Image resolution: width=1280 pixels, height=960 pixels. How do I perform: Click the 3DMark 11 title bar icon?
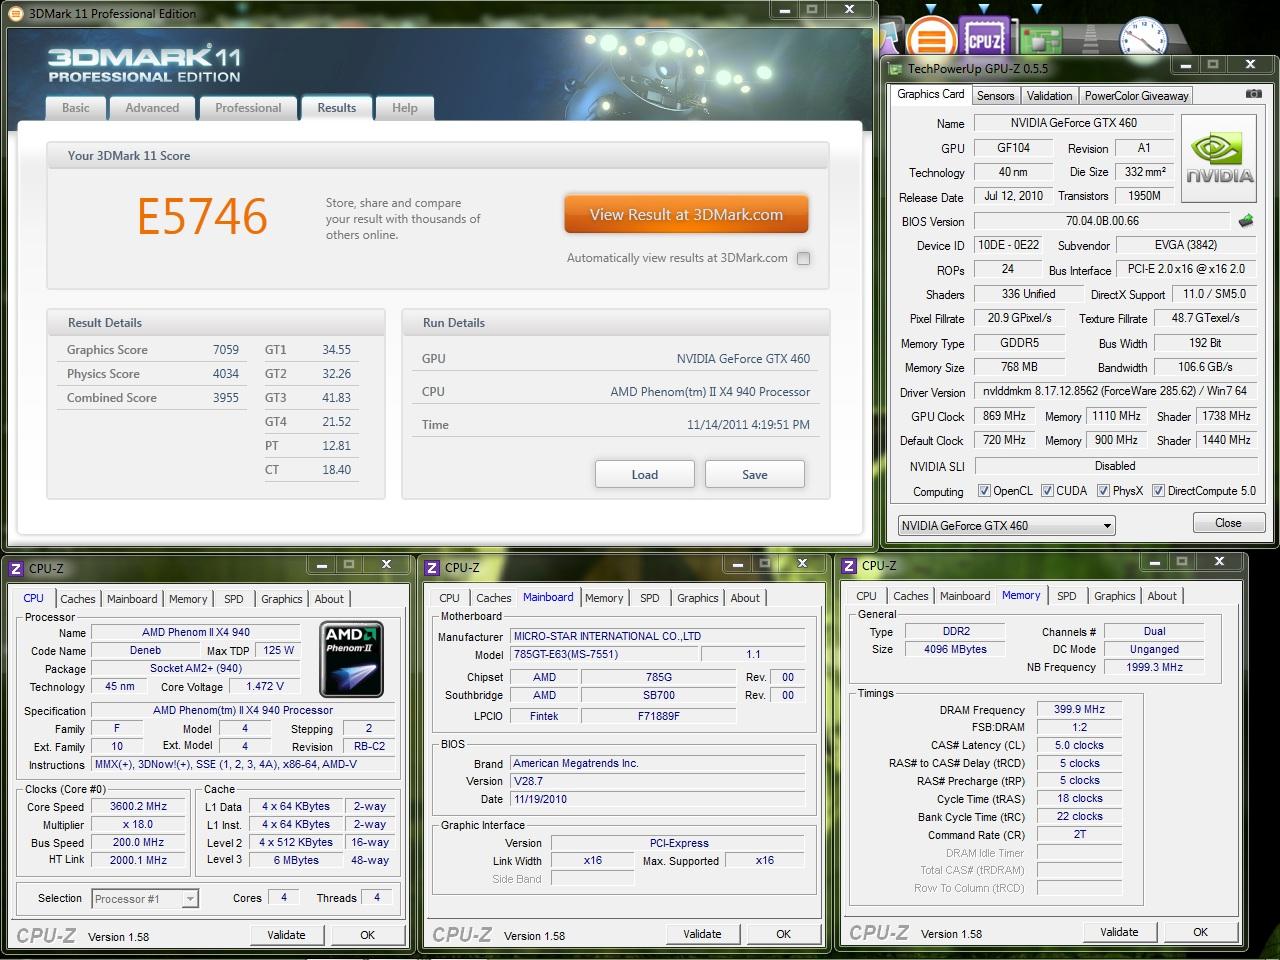pos(15,14)
